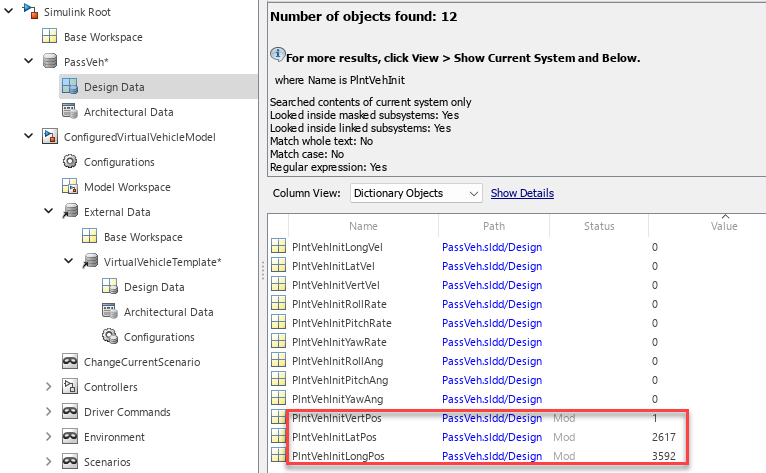The width and height of the screenshot is (766, 473).
Task: Click the ChangeCurrentScenario block icon
Action: click(69, 362)
